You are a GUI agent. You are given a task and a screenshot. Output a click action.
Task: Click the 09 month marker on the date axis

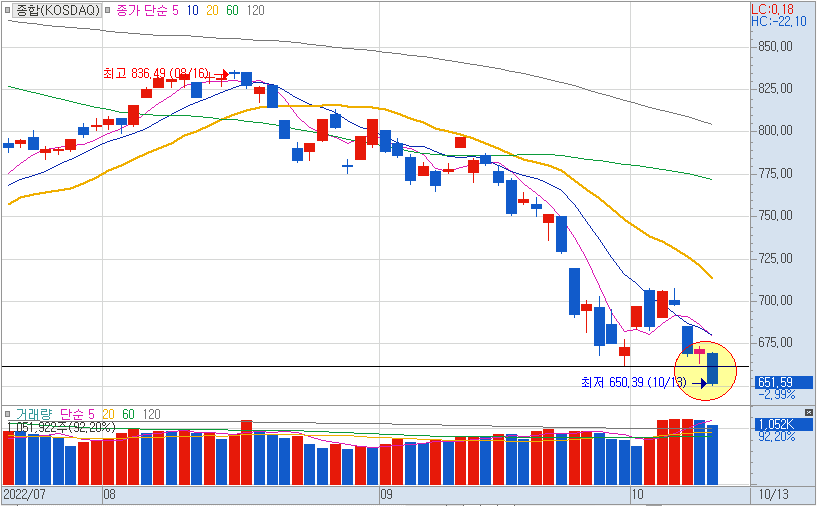(x=386, y=494)
